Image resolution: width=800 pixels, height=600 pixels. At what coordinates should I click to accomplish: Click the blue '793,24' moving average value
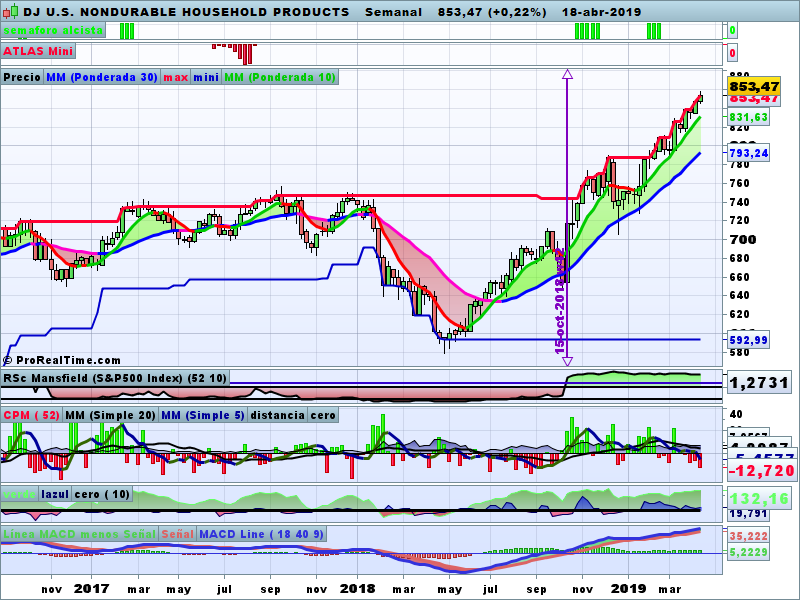coord(748,153)
